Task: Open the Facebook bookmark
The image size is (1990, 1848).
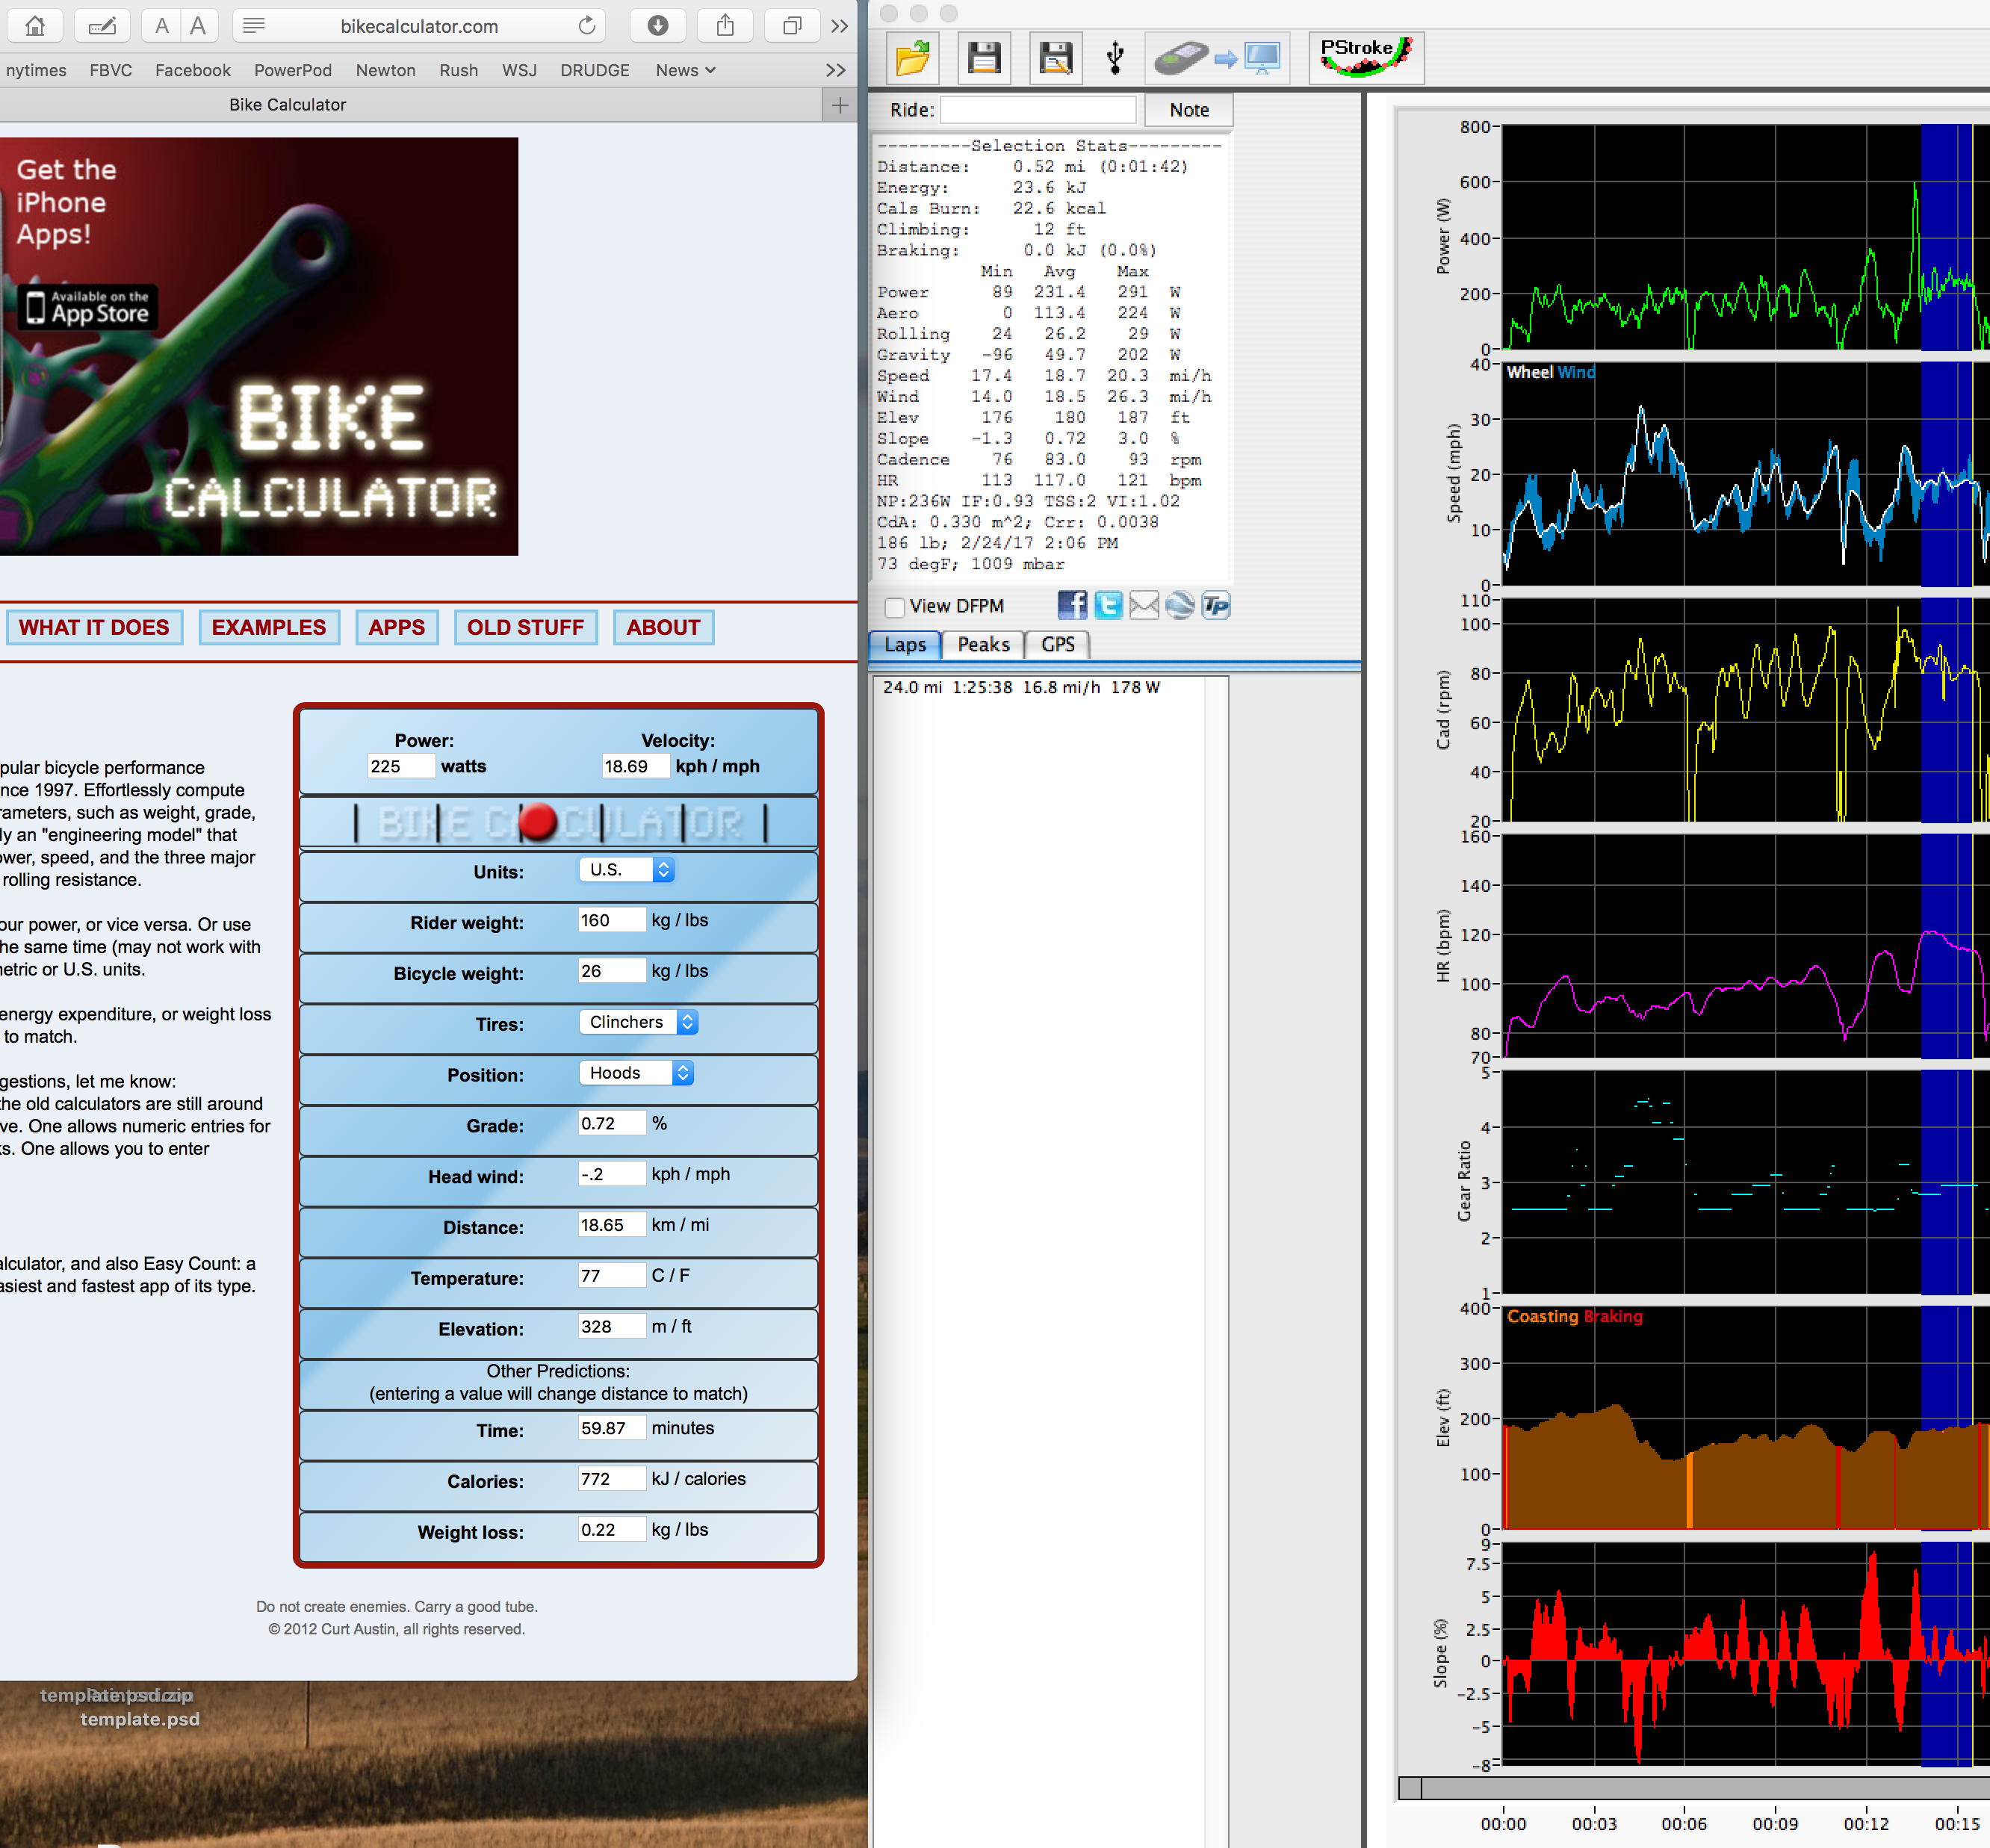Action: 193,70
